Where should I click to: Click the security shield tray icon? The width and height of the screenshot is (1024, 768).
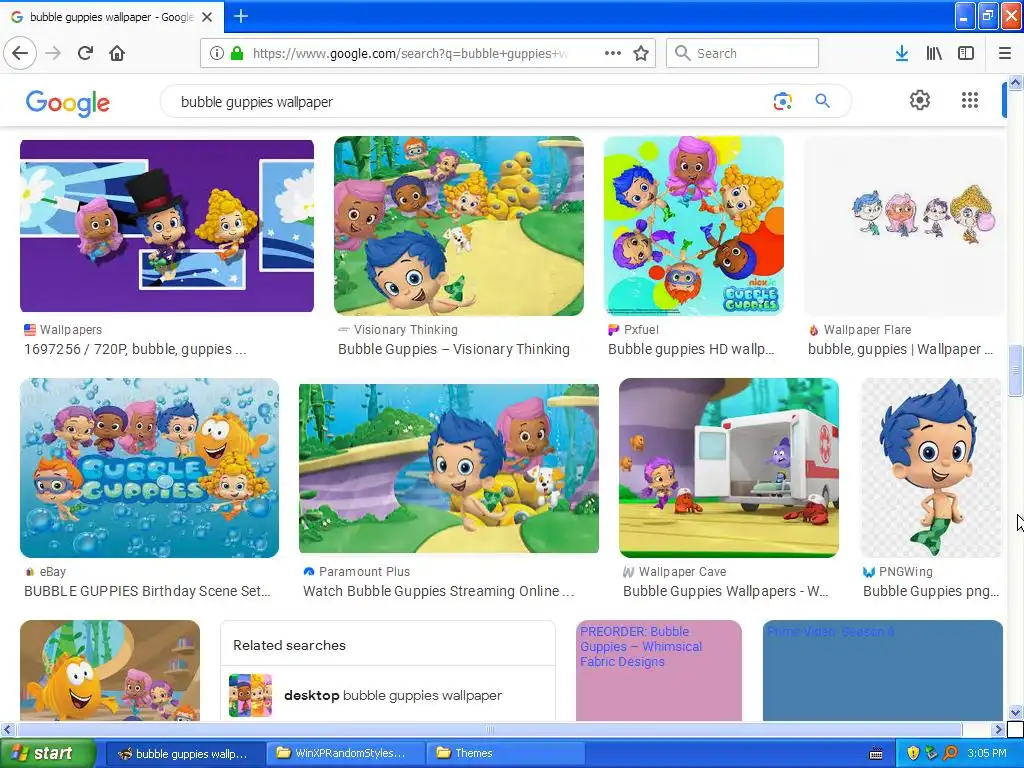pyautogui.click(x=912, y=753)
